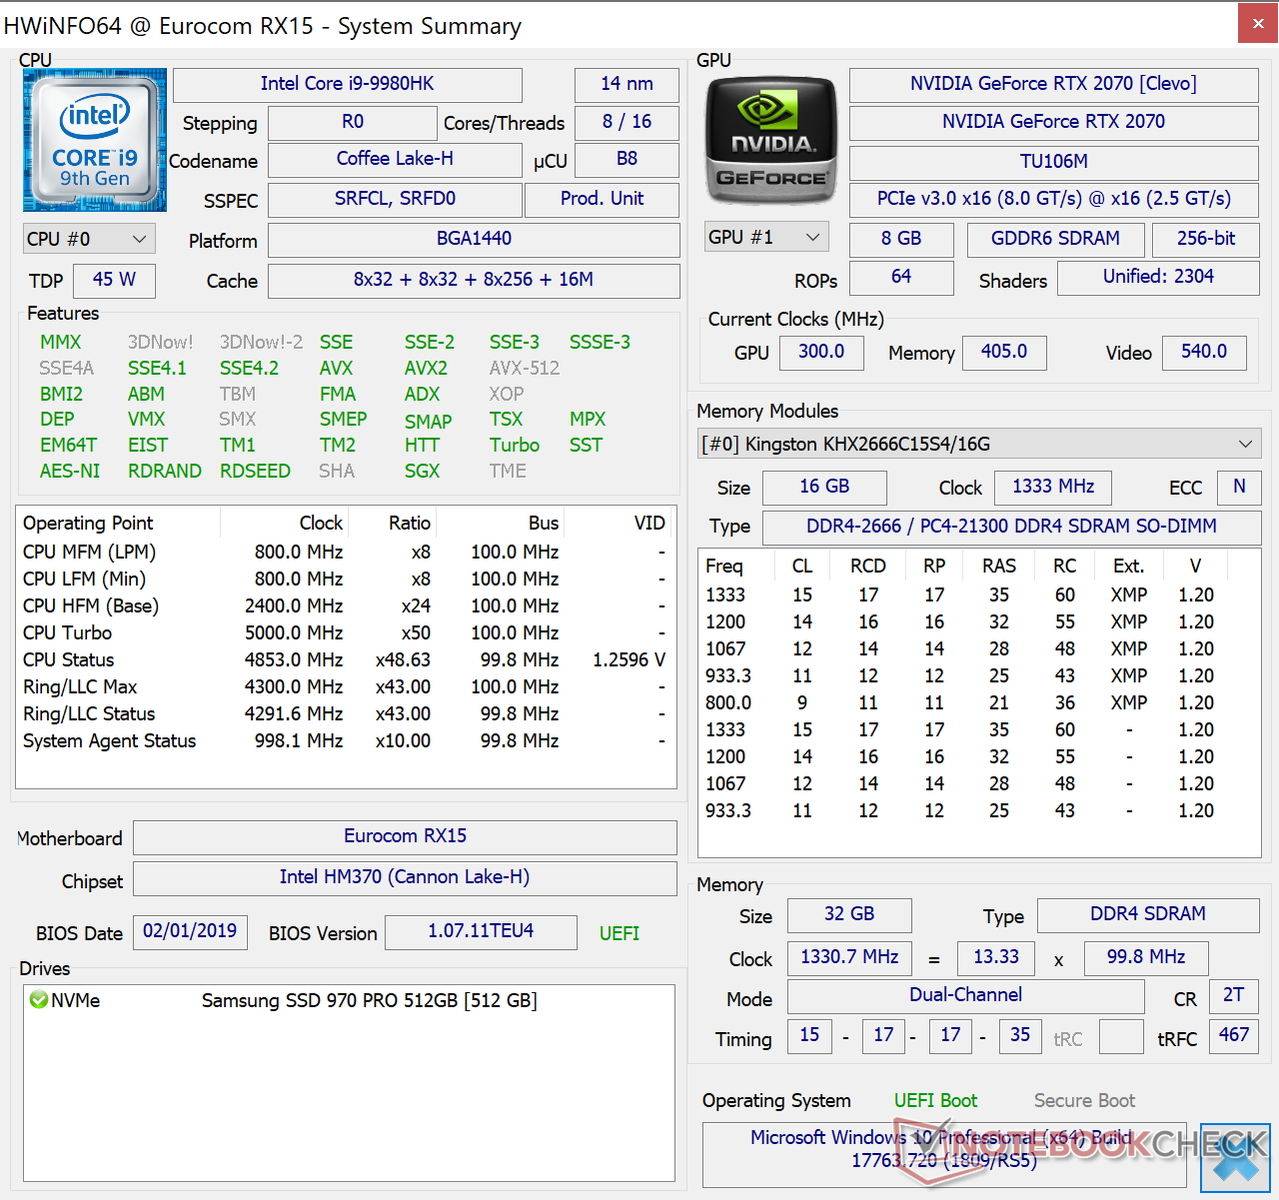Click the Motherboard field Eurocom RX15
The height and width of the screenshot is (1200, 1279).
[x=405, y=836]
